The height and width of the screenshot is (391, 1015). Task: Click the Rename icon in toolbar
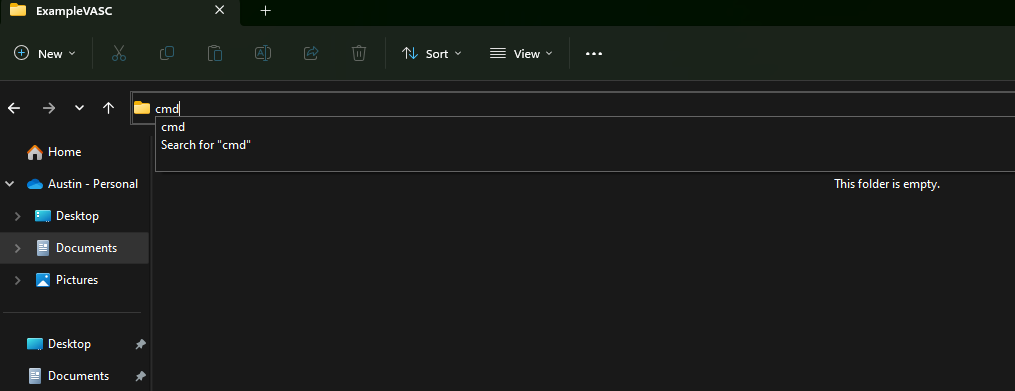pyautogui.click(x=263, y=53)
